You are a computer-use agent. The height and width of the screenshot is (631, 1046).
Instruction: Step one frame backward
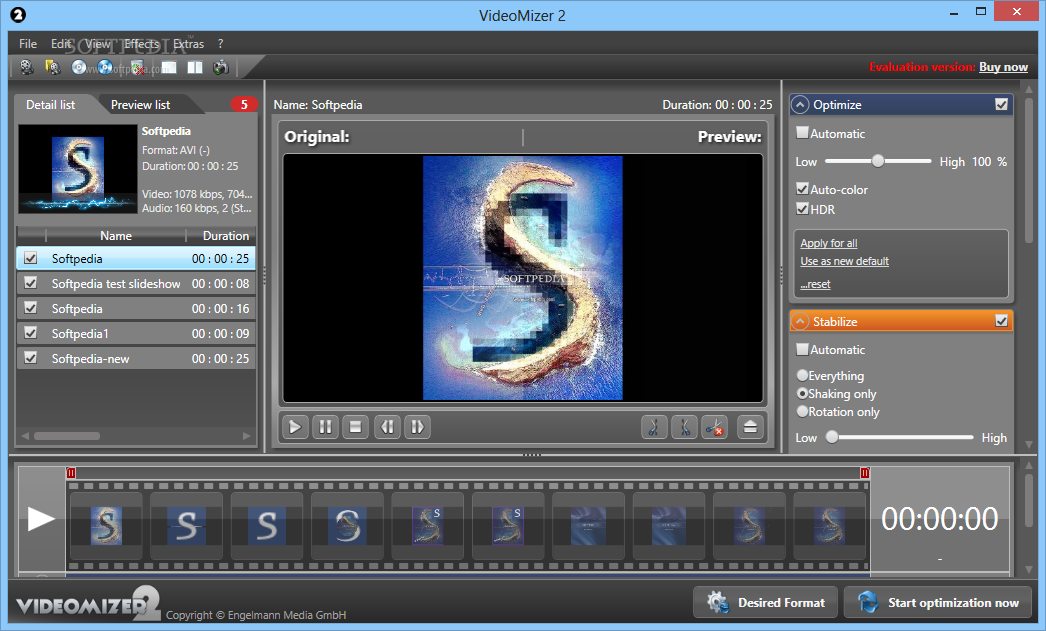coord(387,427)
